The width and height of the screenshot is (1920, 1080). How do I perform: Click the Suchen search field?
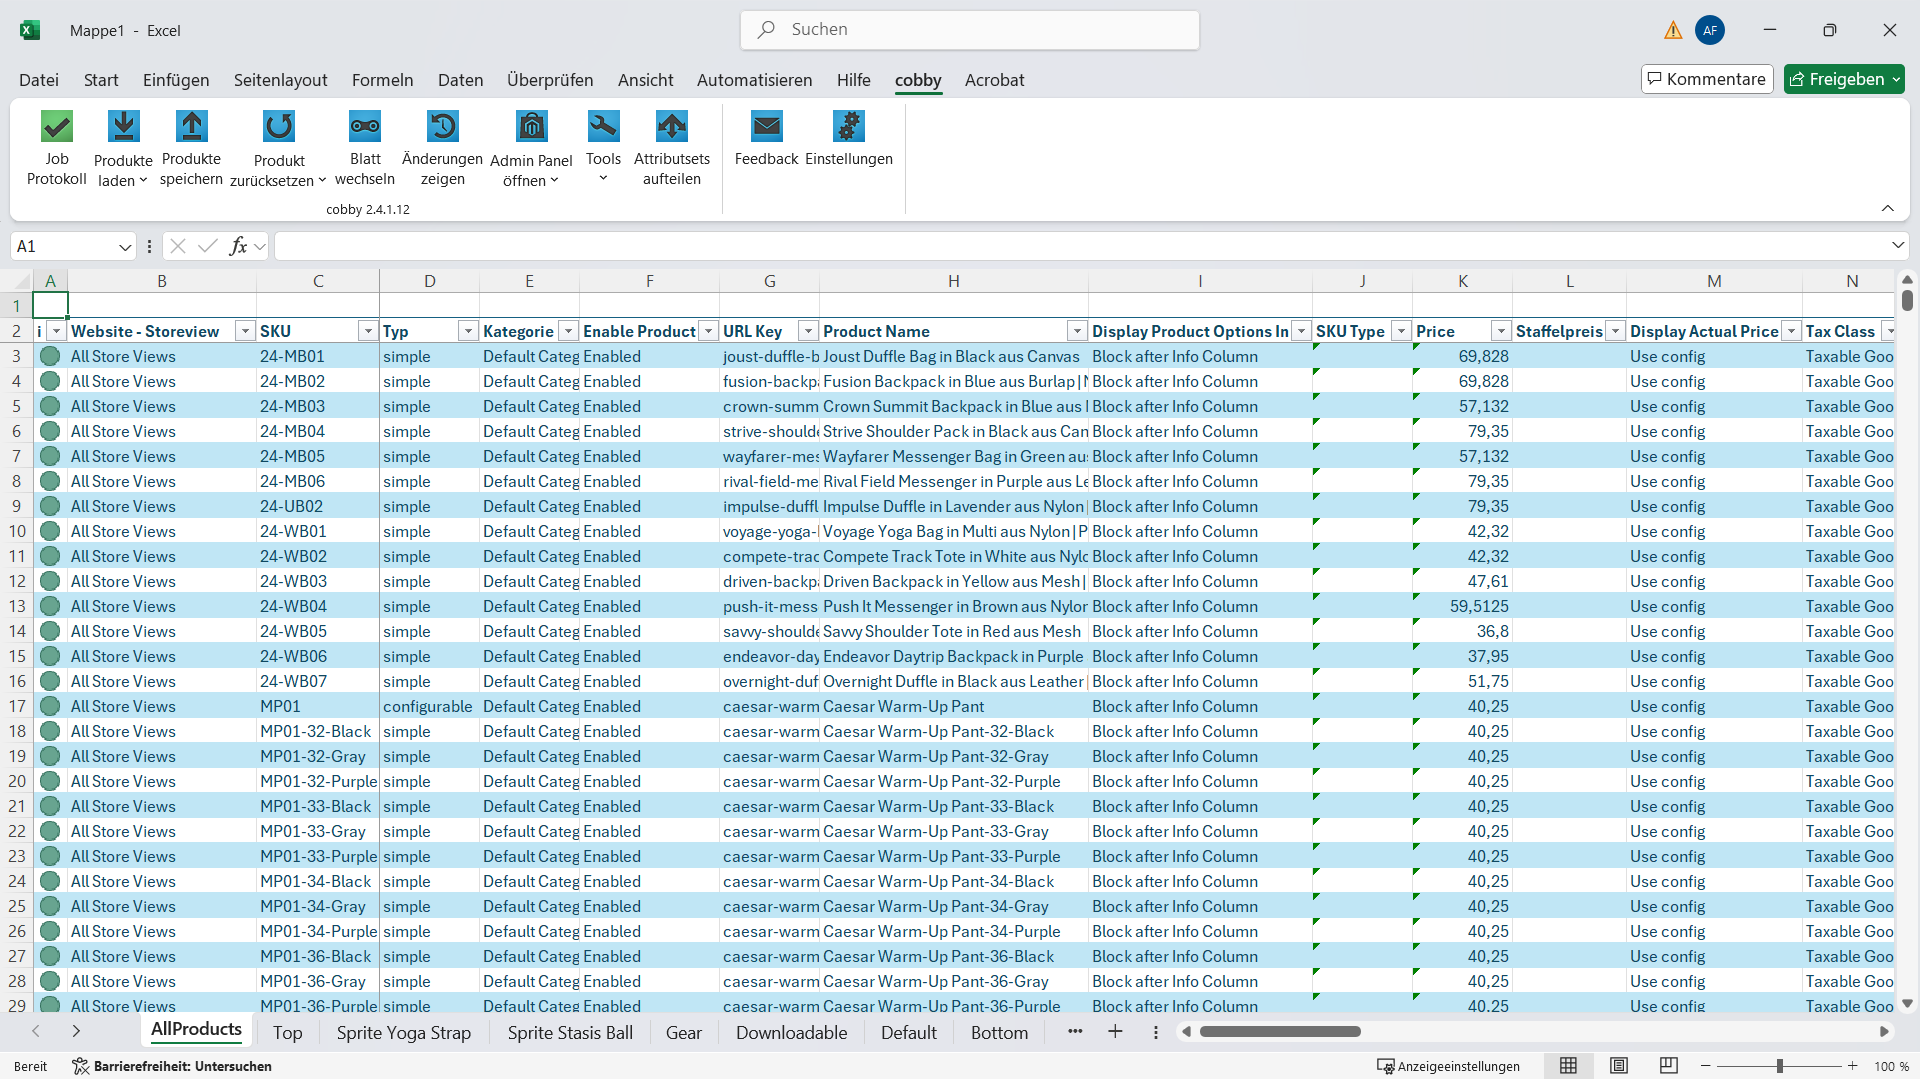tap(970, 30)
